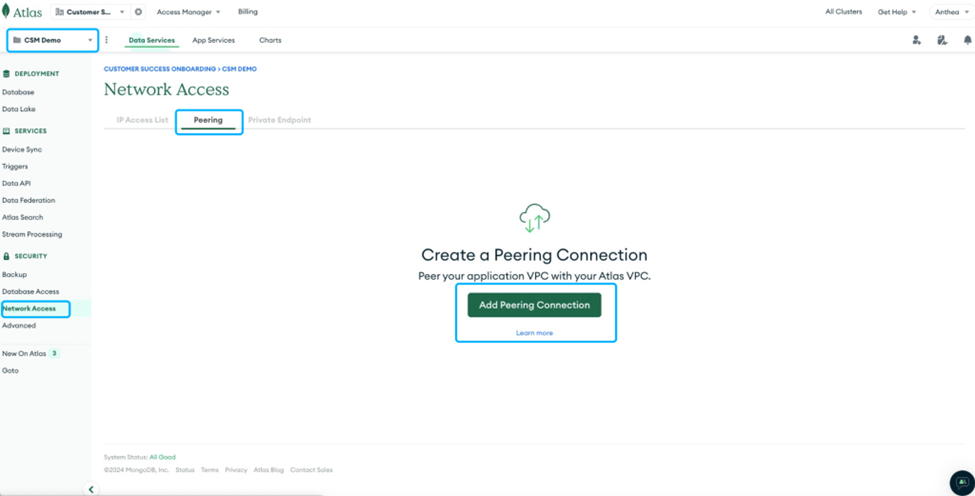Open the project activity feed icon

click(941, 40)
